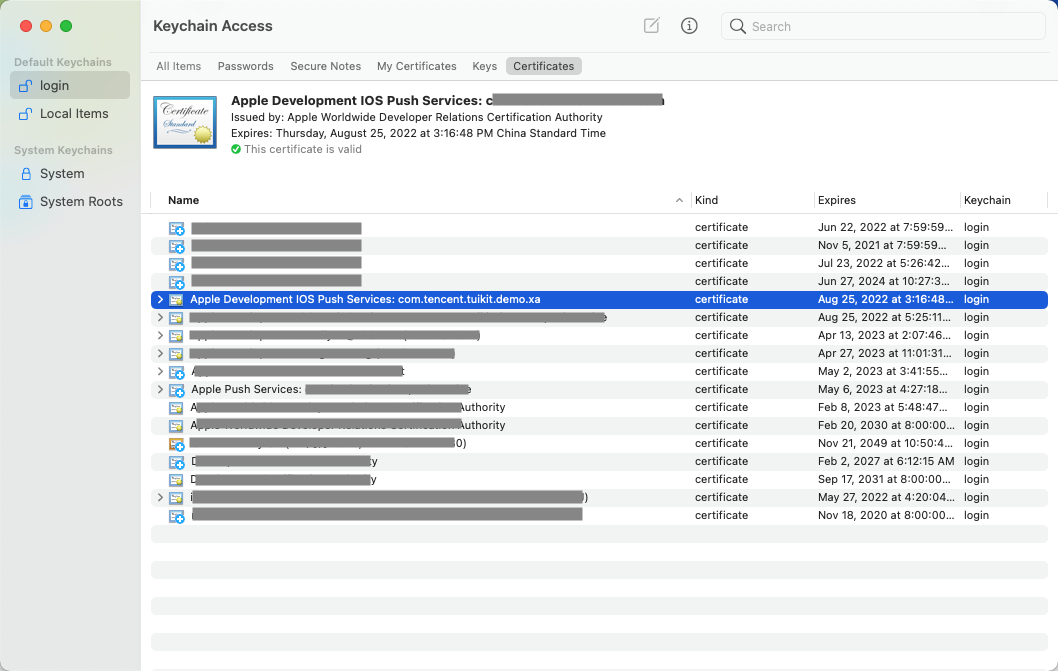The height and width of the screenshot is (671, 1058).
Task: Switch to My Certificates tab
Action: (x=417, y=66)
